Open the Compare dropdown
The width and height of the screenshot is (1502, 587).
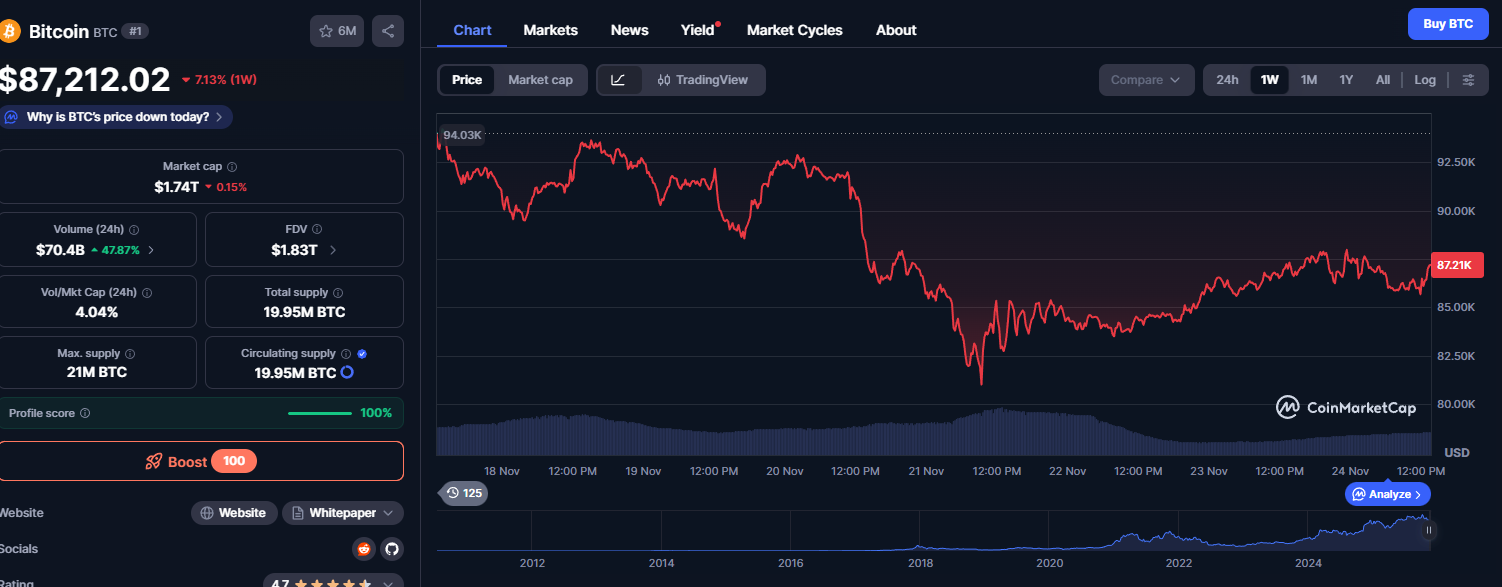pos(1146,80)
